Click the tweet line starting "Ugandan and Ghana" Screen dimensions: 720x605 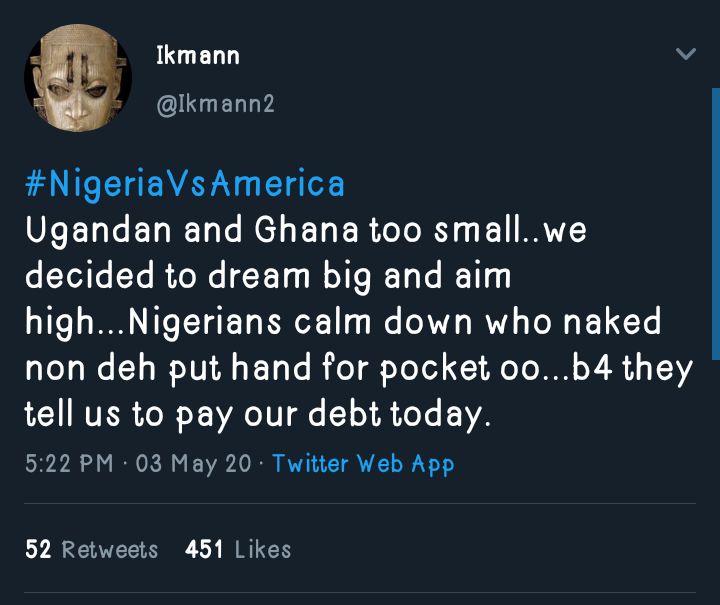(x=306, y=231)
